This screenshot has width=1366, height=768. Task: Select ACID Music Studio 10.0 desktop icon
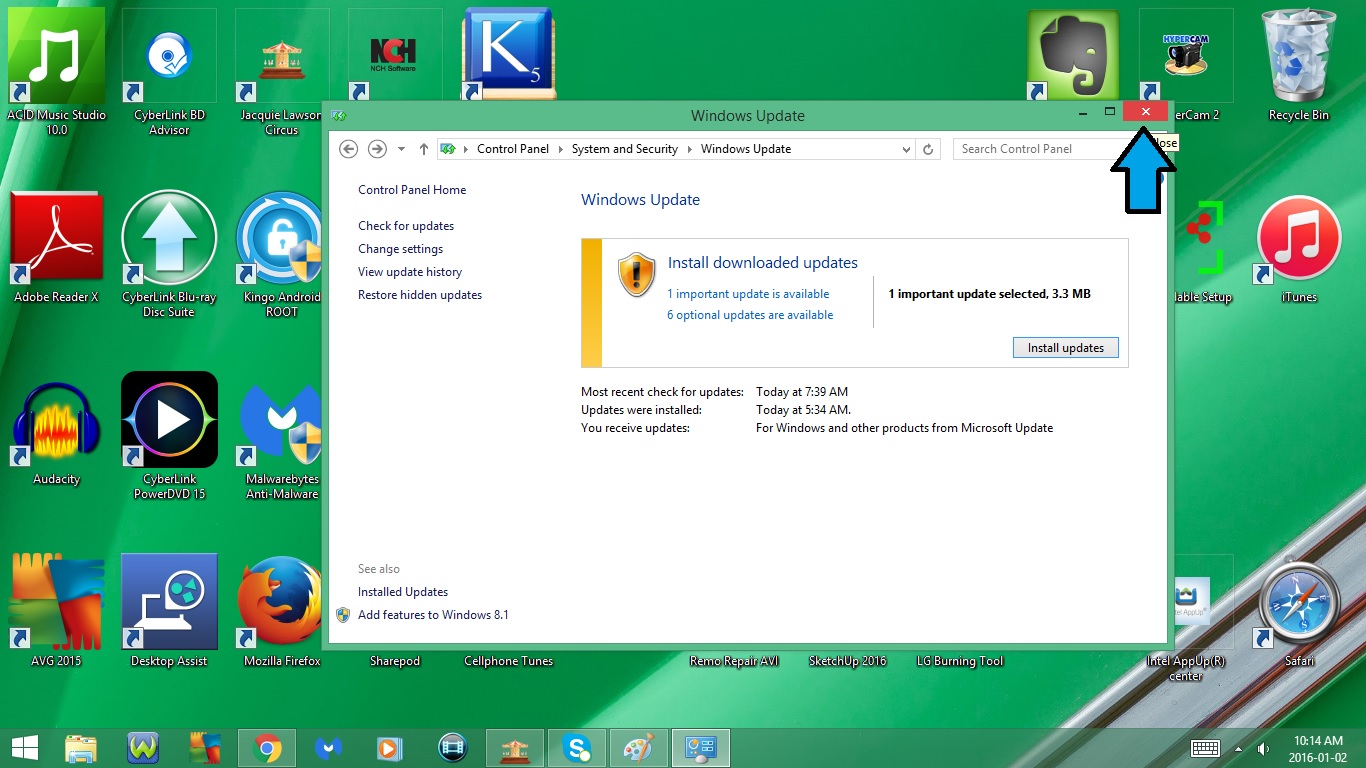pos(56,70)
